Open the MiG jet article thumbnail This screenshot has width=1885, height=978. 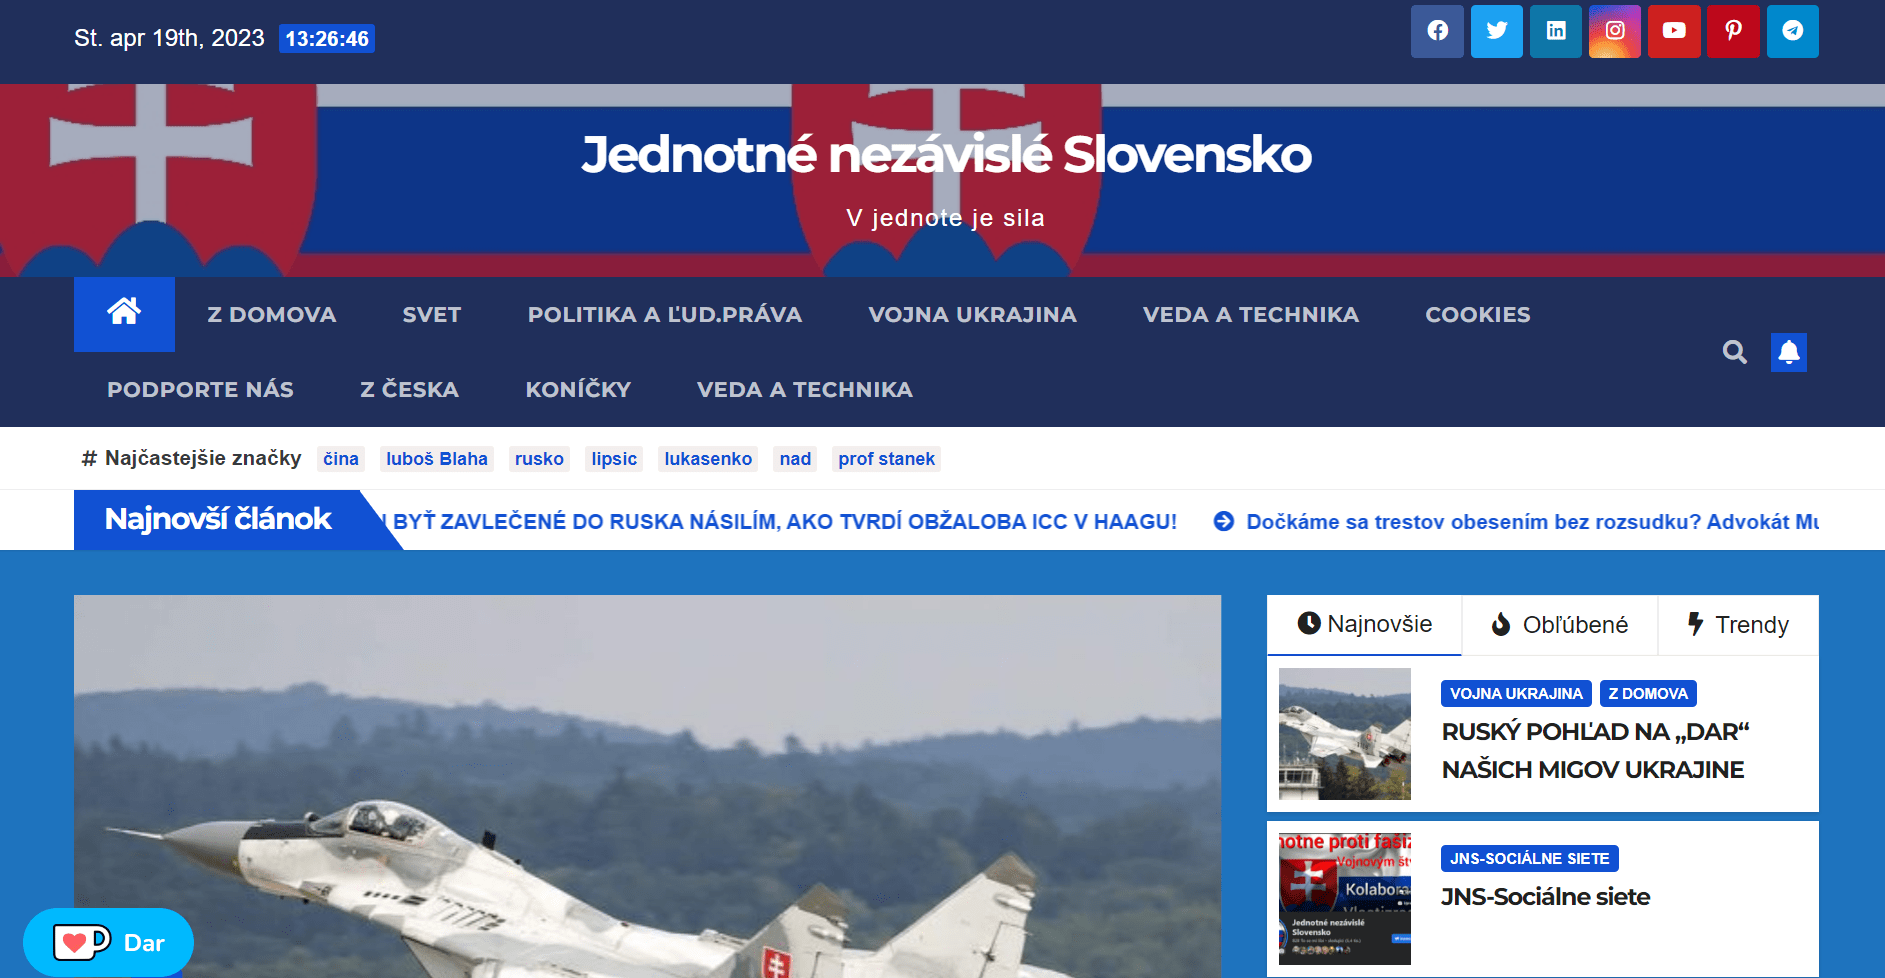tap(1345, 734)
